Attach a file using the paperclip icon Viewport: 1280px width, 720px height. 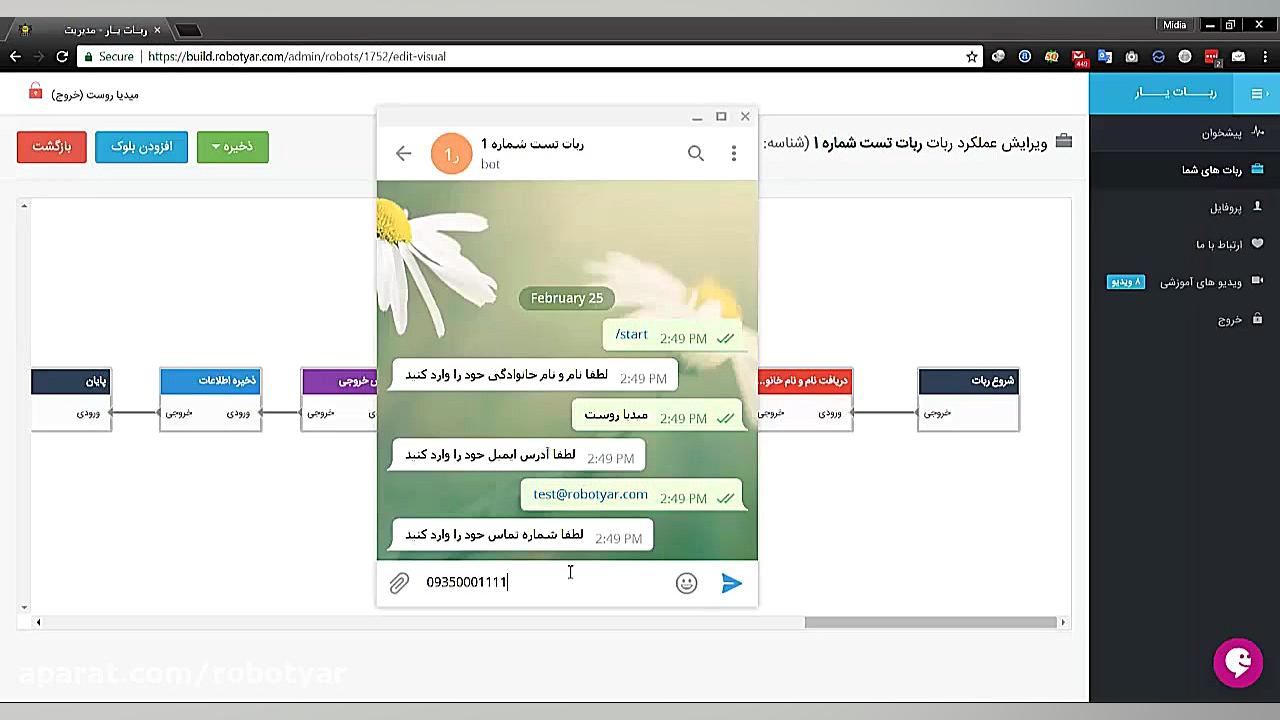399,583
